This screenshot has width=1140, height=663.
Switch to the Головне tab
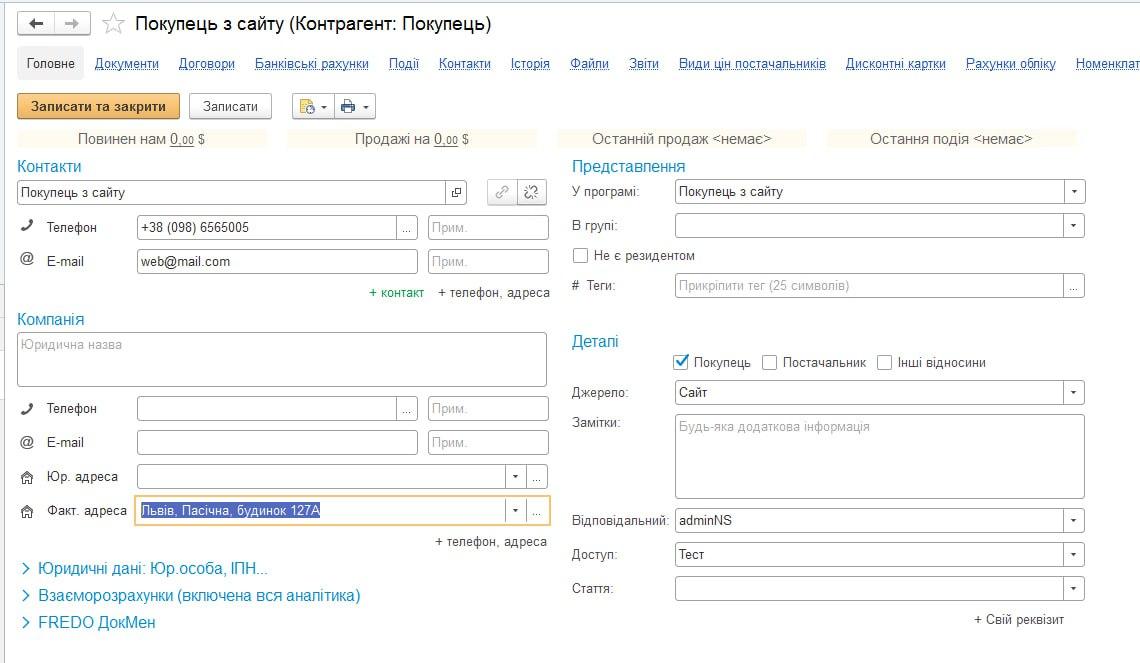[50, 63]
